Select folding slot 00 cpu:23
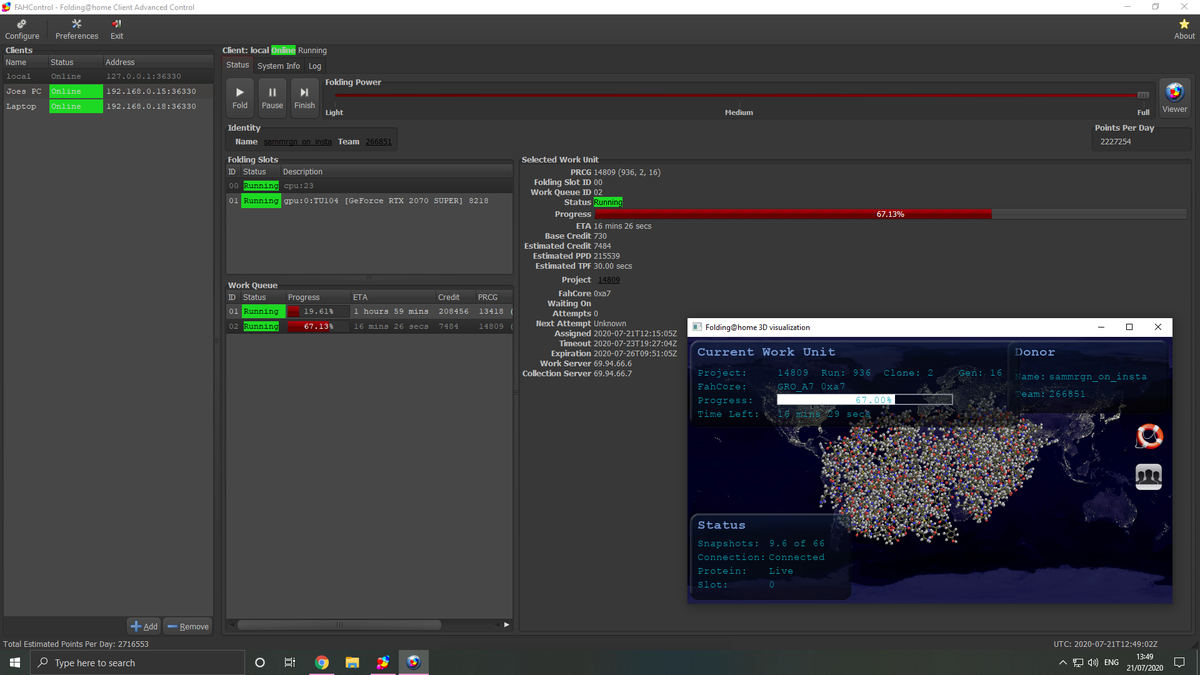 pyautogui.click(x=369, y=186)
